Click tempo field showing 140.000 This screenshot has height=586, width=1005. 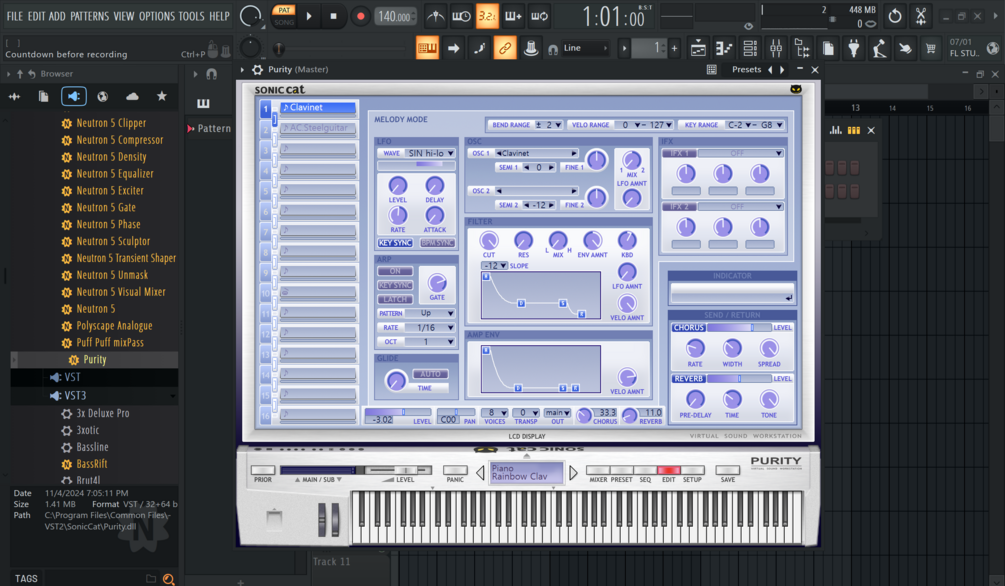pyautogui.click(x=395, y=17)
